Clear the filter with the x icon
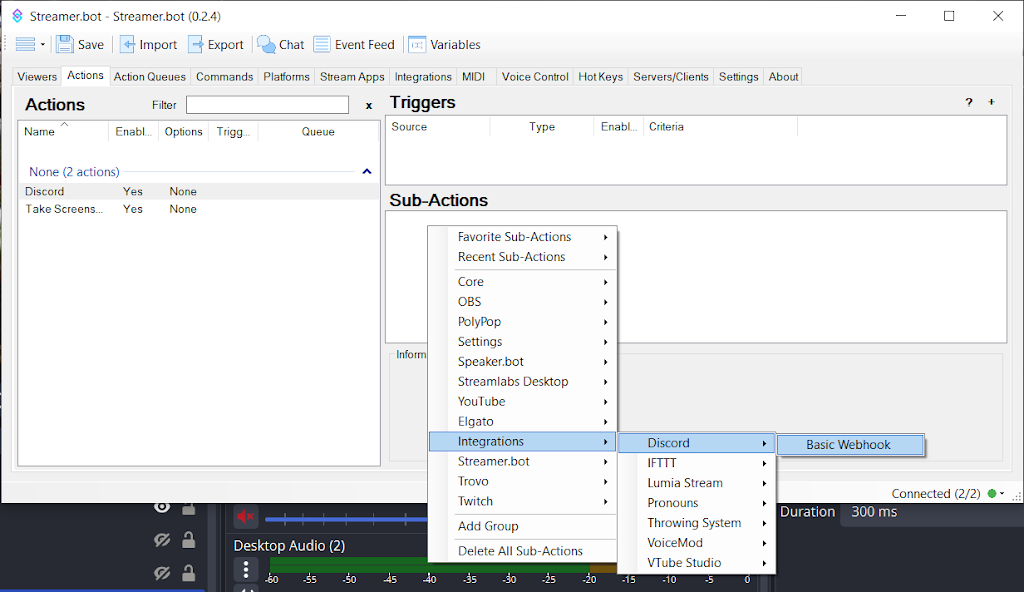Screen dimensions: 1024x592 (368, 105)
